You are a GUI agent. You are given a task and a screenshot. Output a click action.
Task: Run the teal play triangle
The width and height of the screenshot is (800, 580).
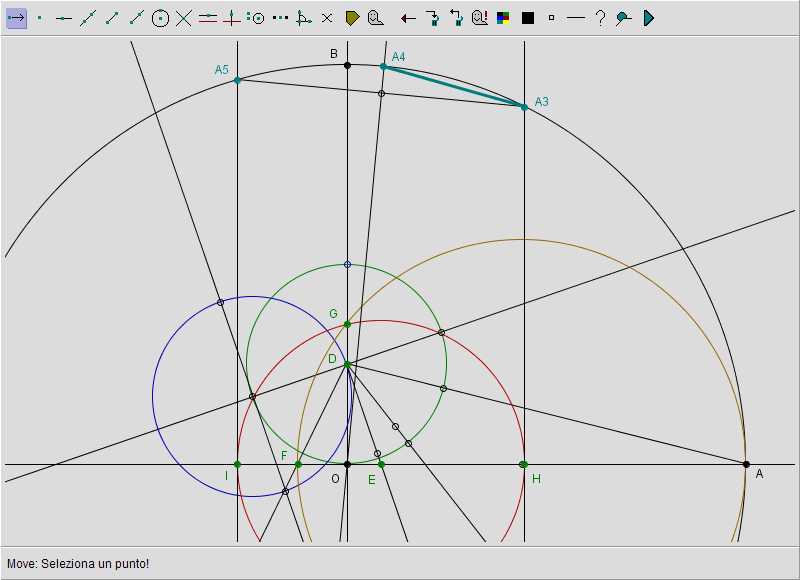point(648,18)
